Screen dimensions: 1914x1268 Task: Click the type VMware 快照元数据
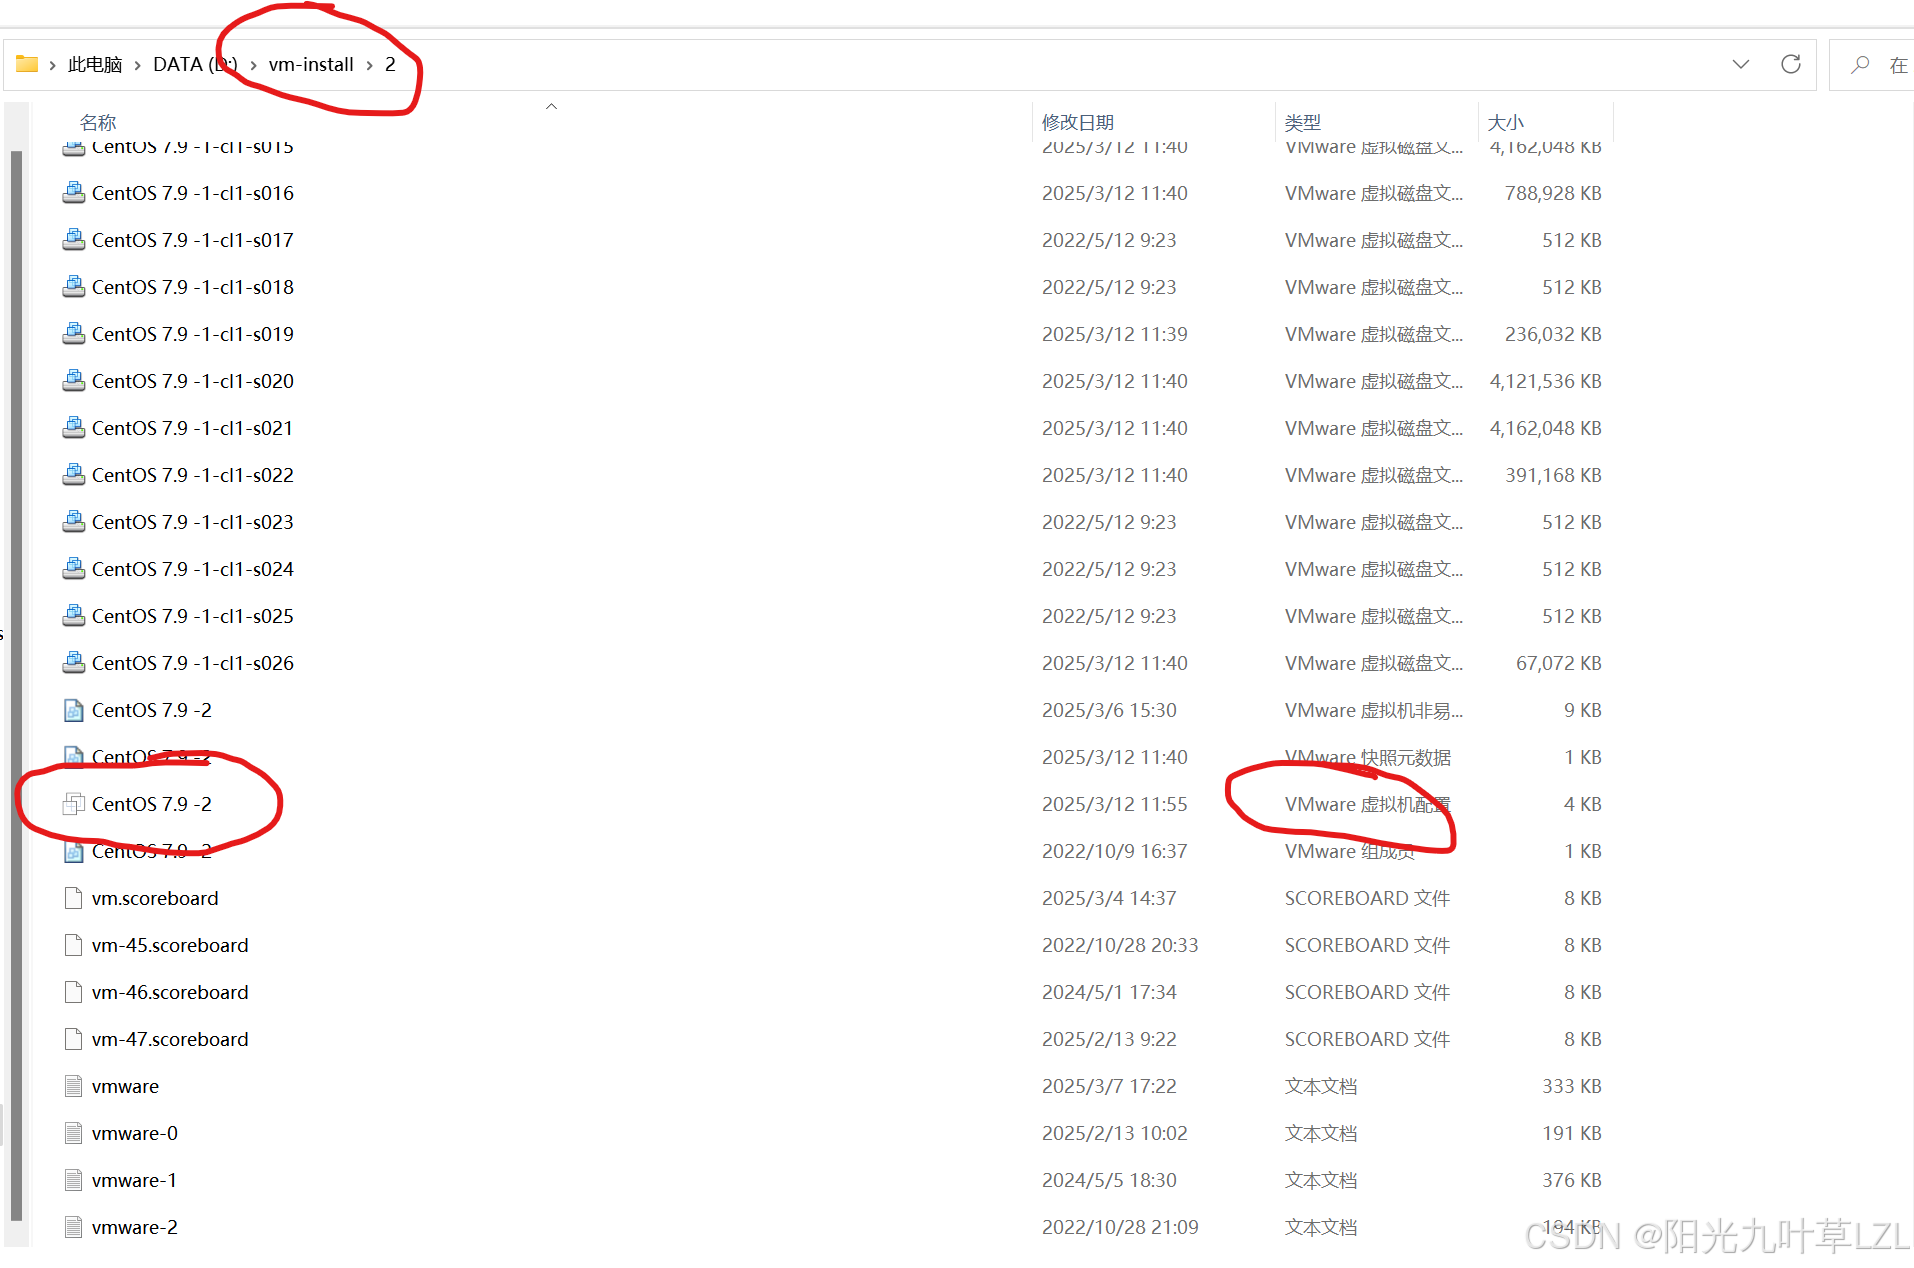(1368, 757)
